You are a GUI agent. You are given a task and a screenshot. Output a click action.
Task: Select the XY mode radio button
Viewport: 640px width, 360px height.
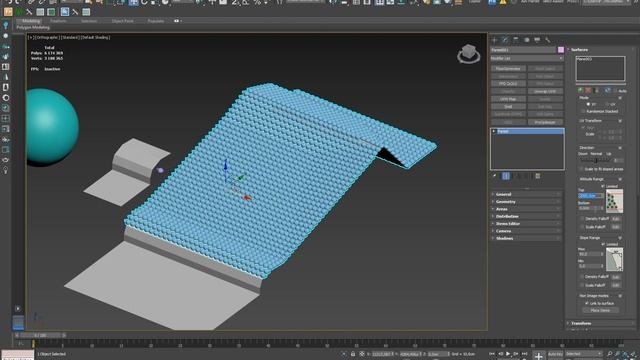pyautogui.click(x=588, y=104)
